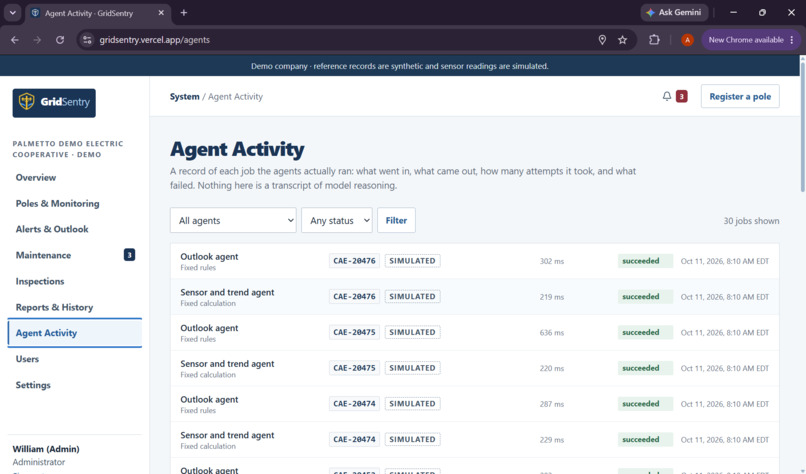Open Reports & History in sidebar
This screenshot has height=474, width=806.
click(54, 307)
